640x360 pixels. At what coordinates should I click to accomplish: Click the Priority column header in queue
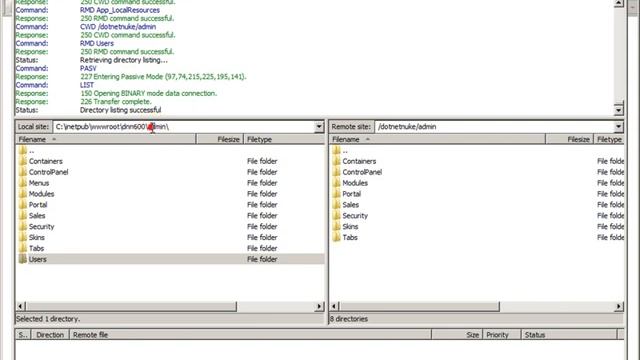[502, 335]
